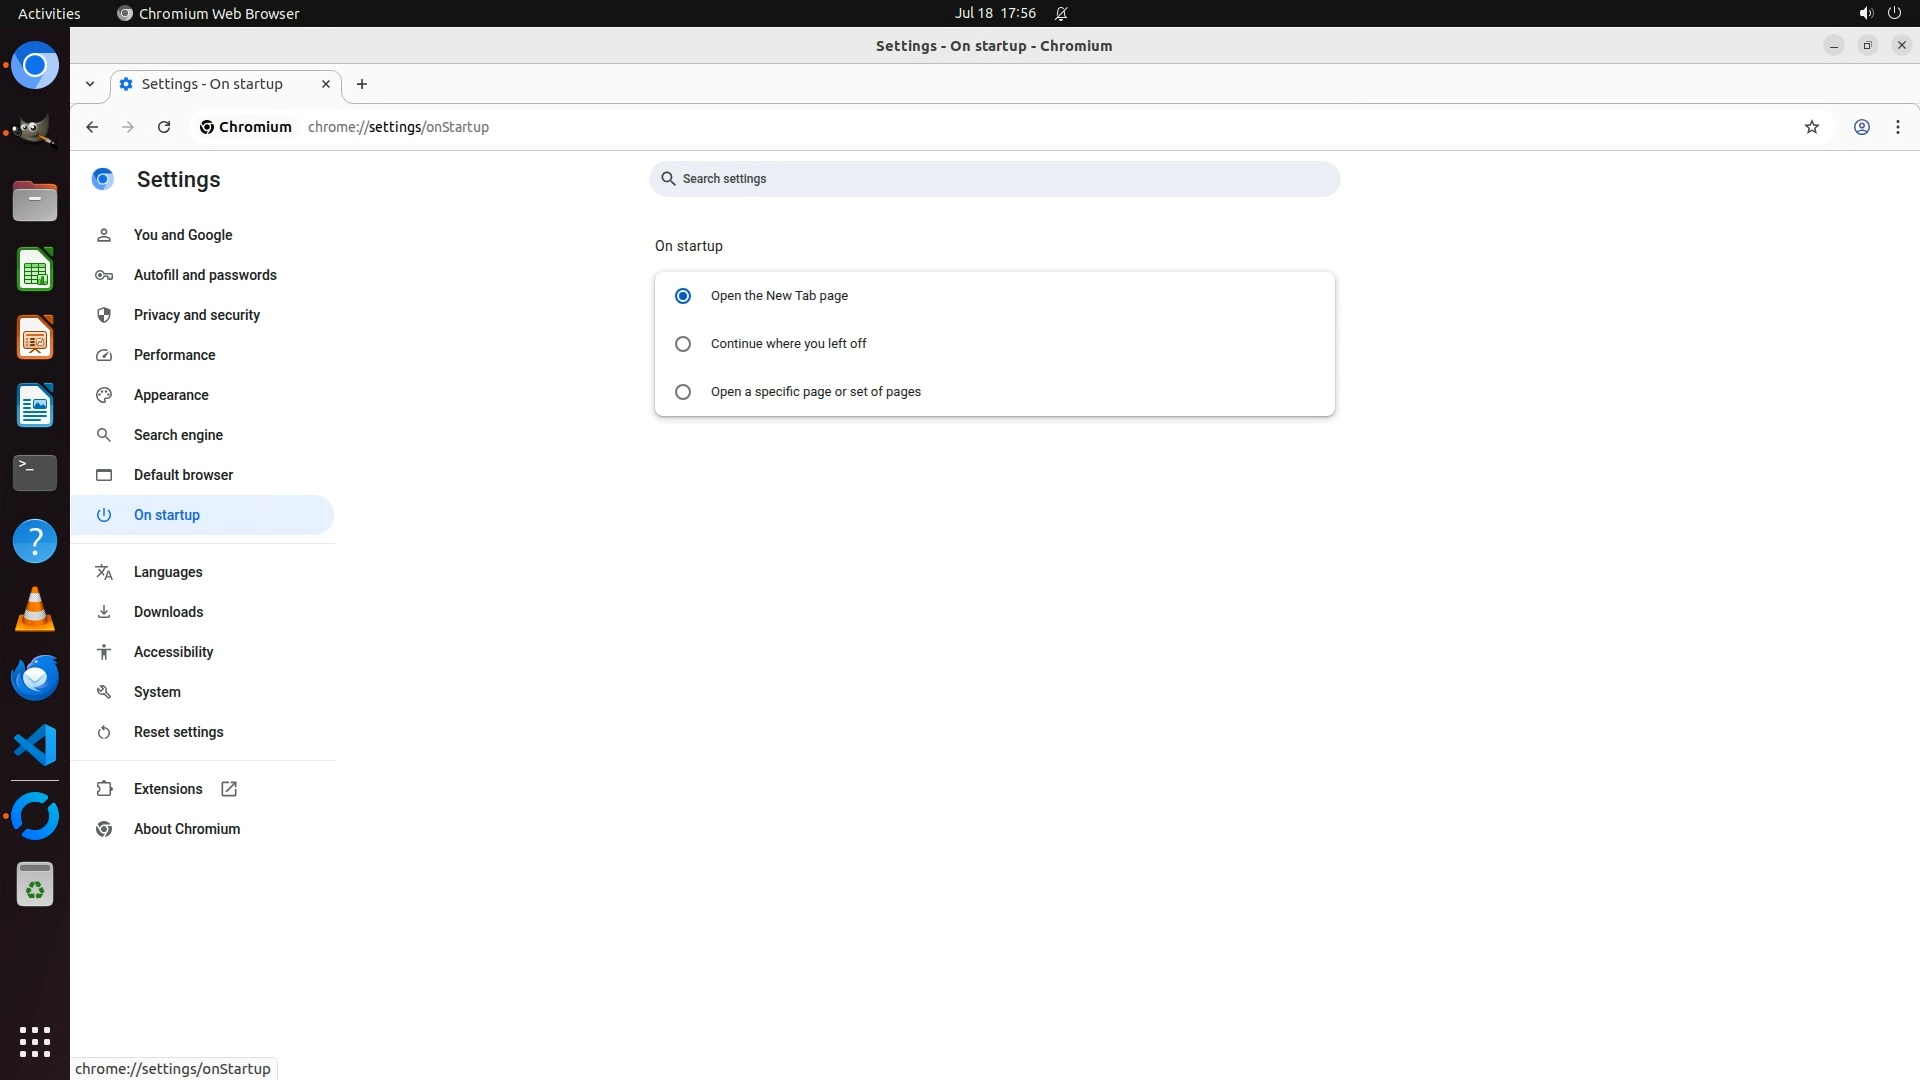Click the Search settings field
This screenshot has width=1920, height=1080.
(x=994, y=179)
